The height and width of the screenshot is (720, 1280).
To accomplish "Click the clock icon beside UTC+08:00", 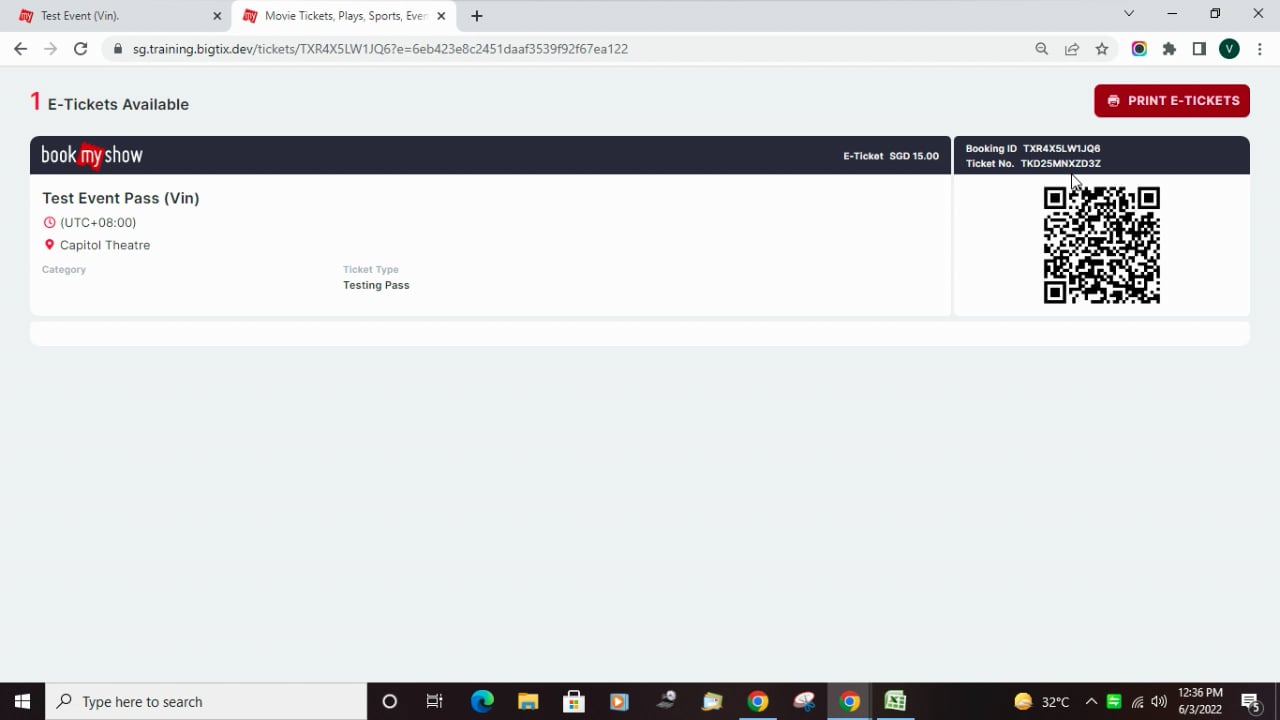I will click(x=49, y=223).
